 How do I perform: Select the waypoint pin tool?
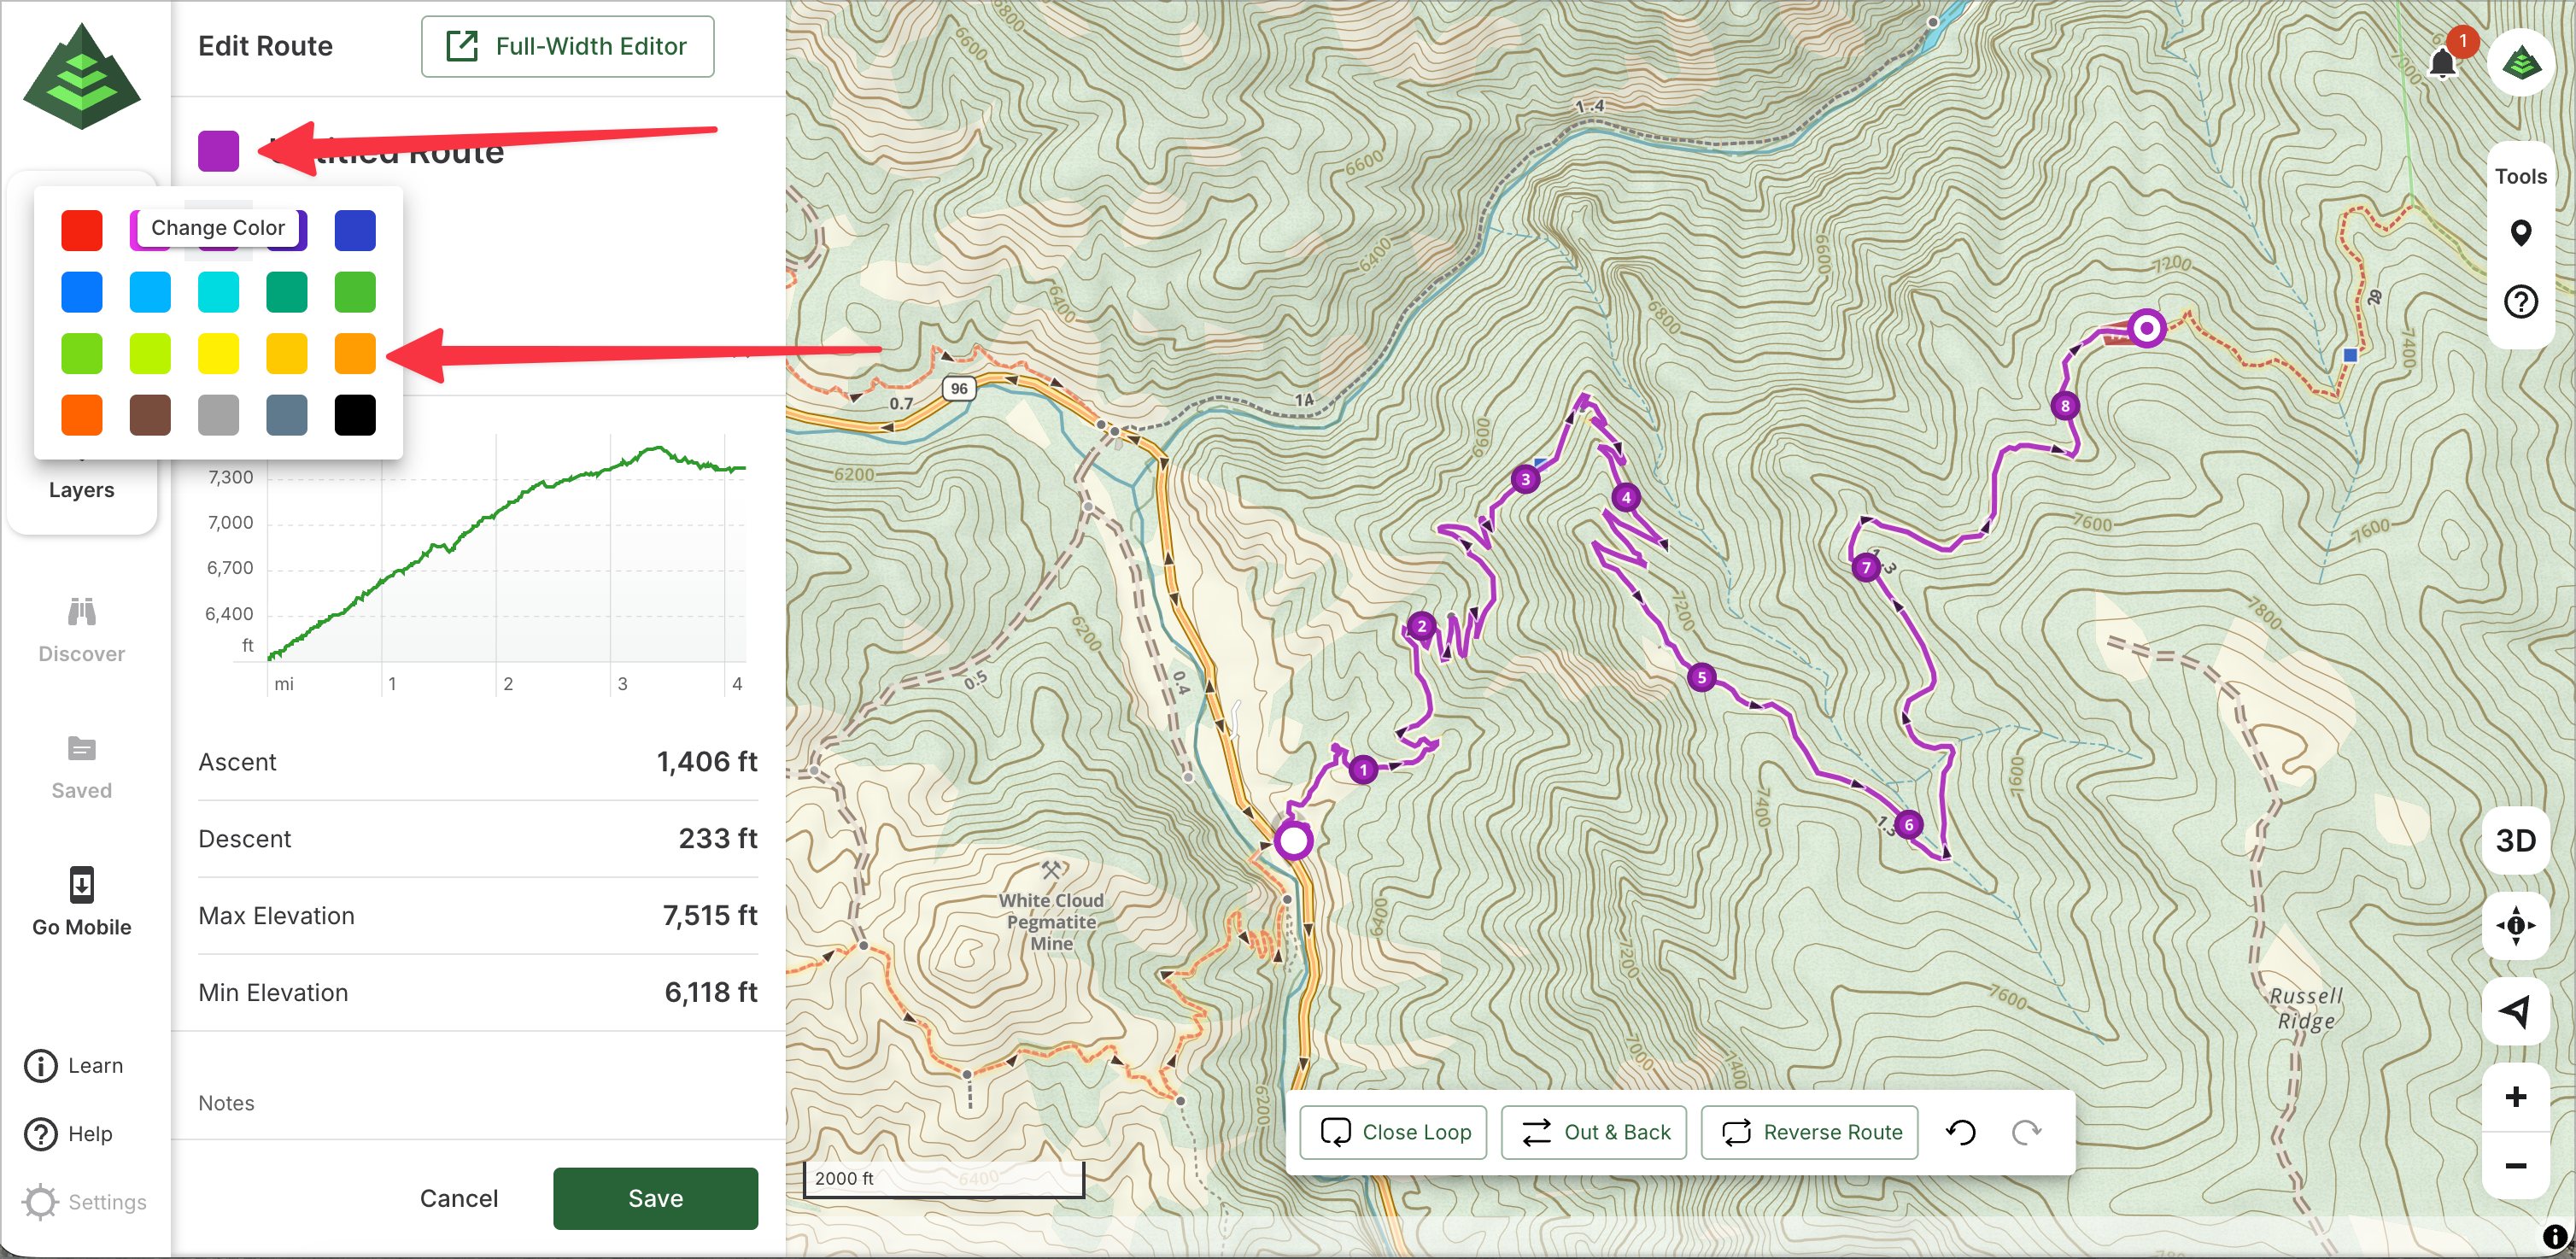coord(2520,233)
